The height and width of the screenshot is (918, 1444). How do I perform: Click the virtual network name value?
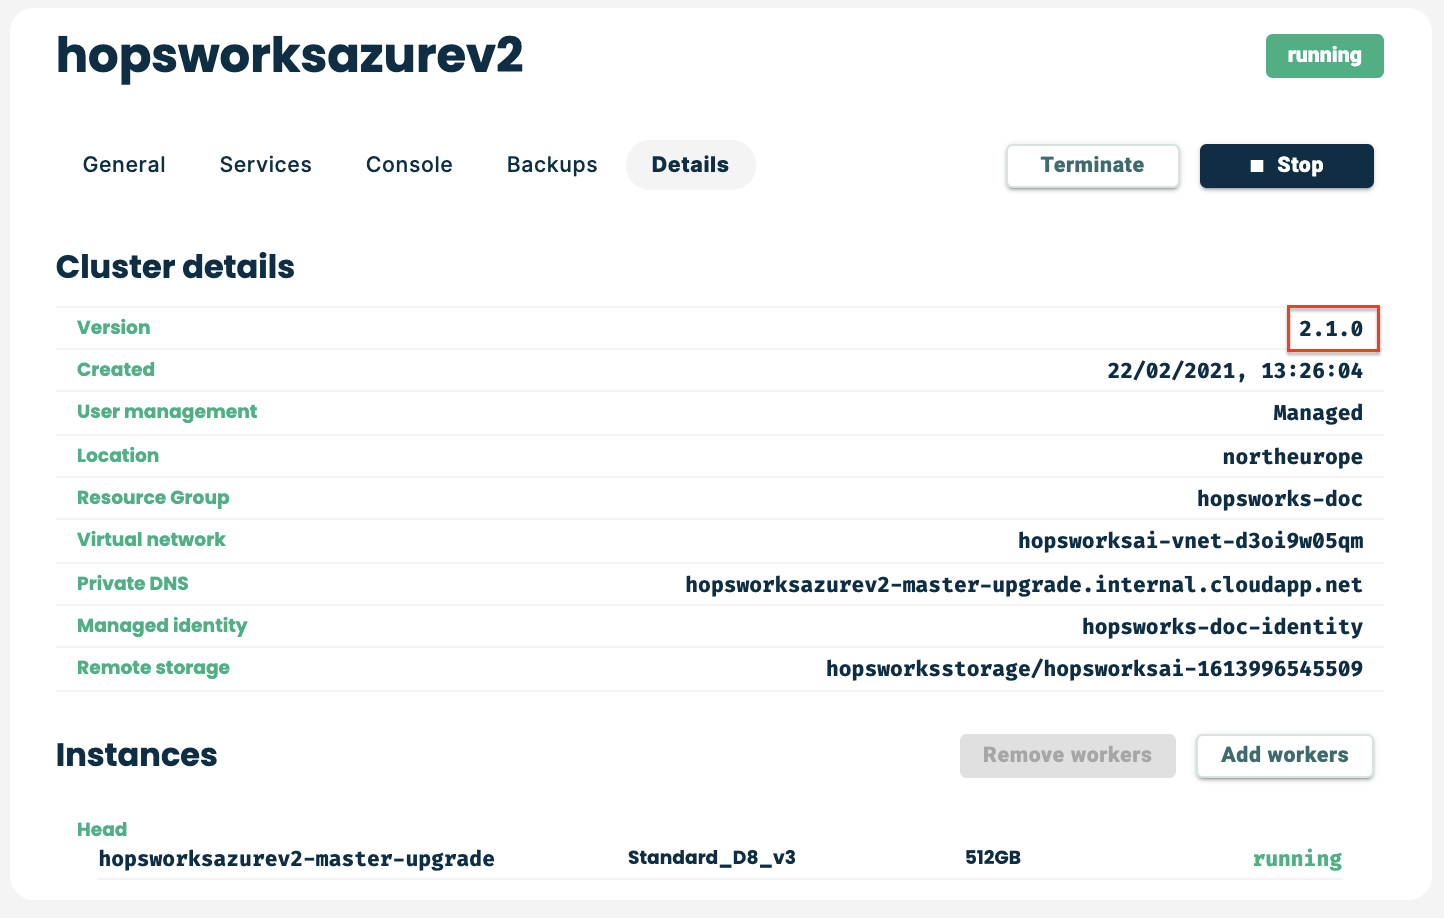tap(1190, 541)
